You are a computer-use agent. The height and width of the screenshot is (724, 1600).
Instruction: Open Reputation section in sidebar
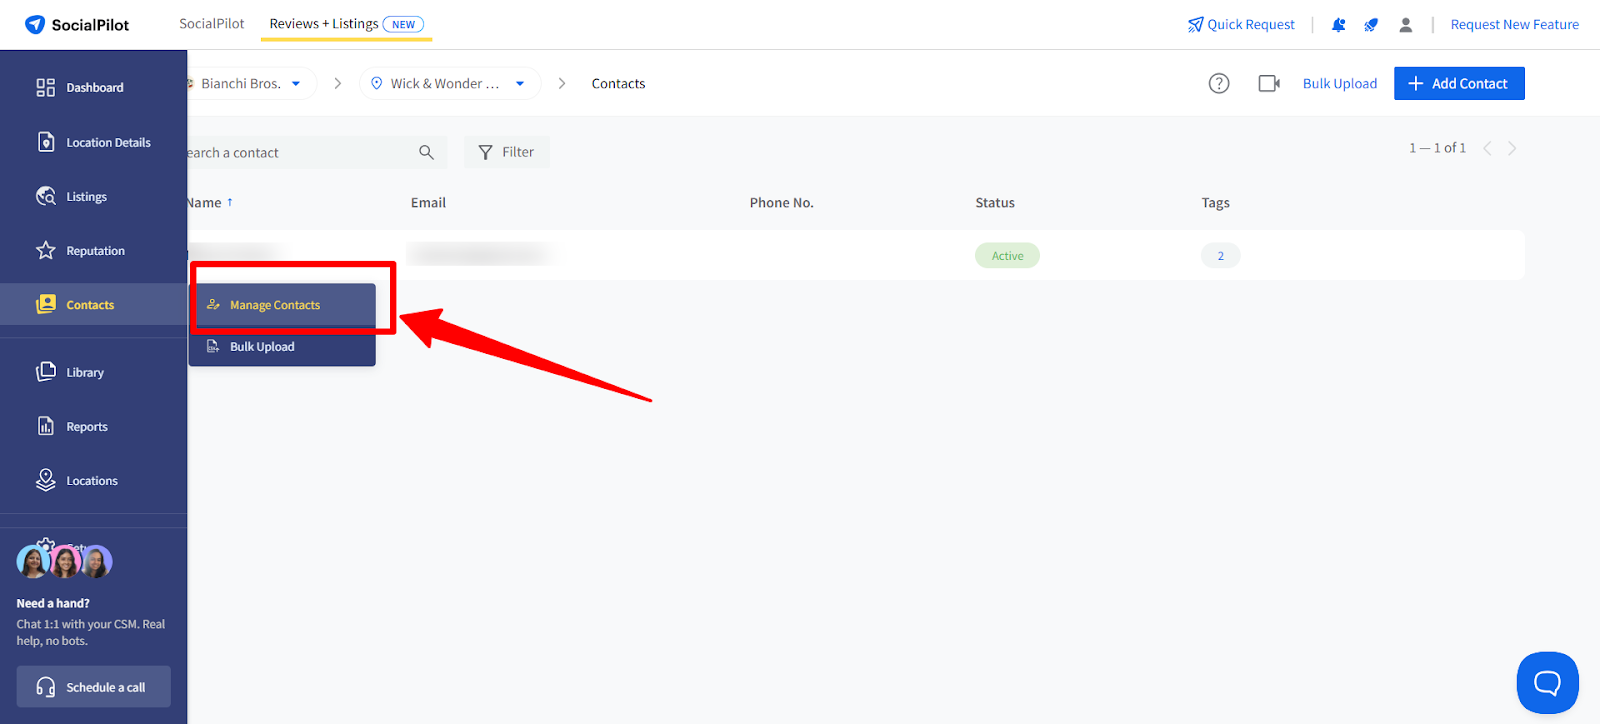point(93,251)
